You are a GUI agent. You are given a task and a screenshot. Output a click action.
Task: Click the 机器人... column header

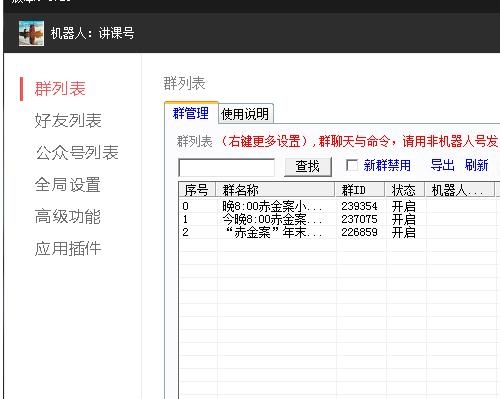[460, 190]
